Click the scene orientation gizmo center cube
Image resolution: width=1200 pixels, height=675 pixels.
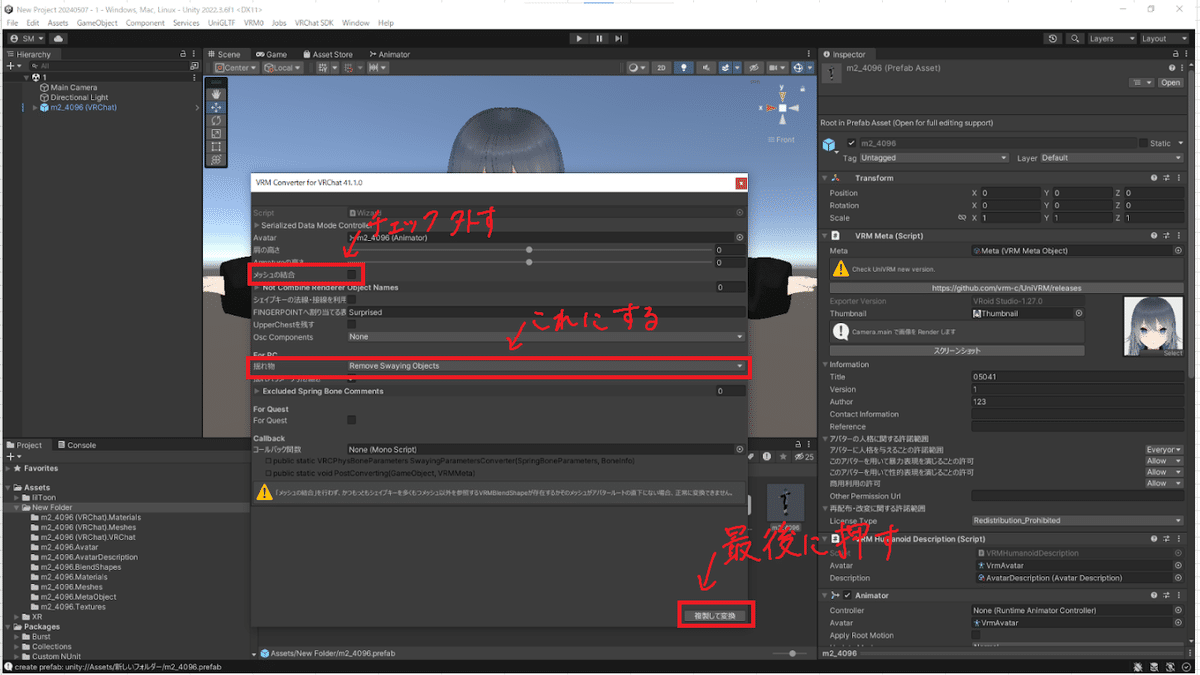(783, 107)
